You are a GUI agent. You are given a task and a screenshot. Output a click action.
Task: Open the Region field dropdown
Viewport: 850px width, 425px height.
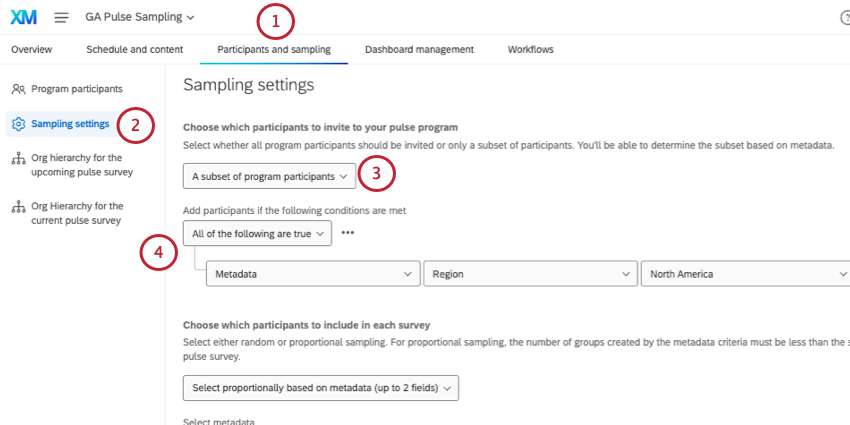[x=530, y=273]
